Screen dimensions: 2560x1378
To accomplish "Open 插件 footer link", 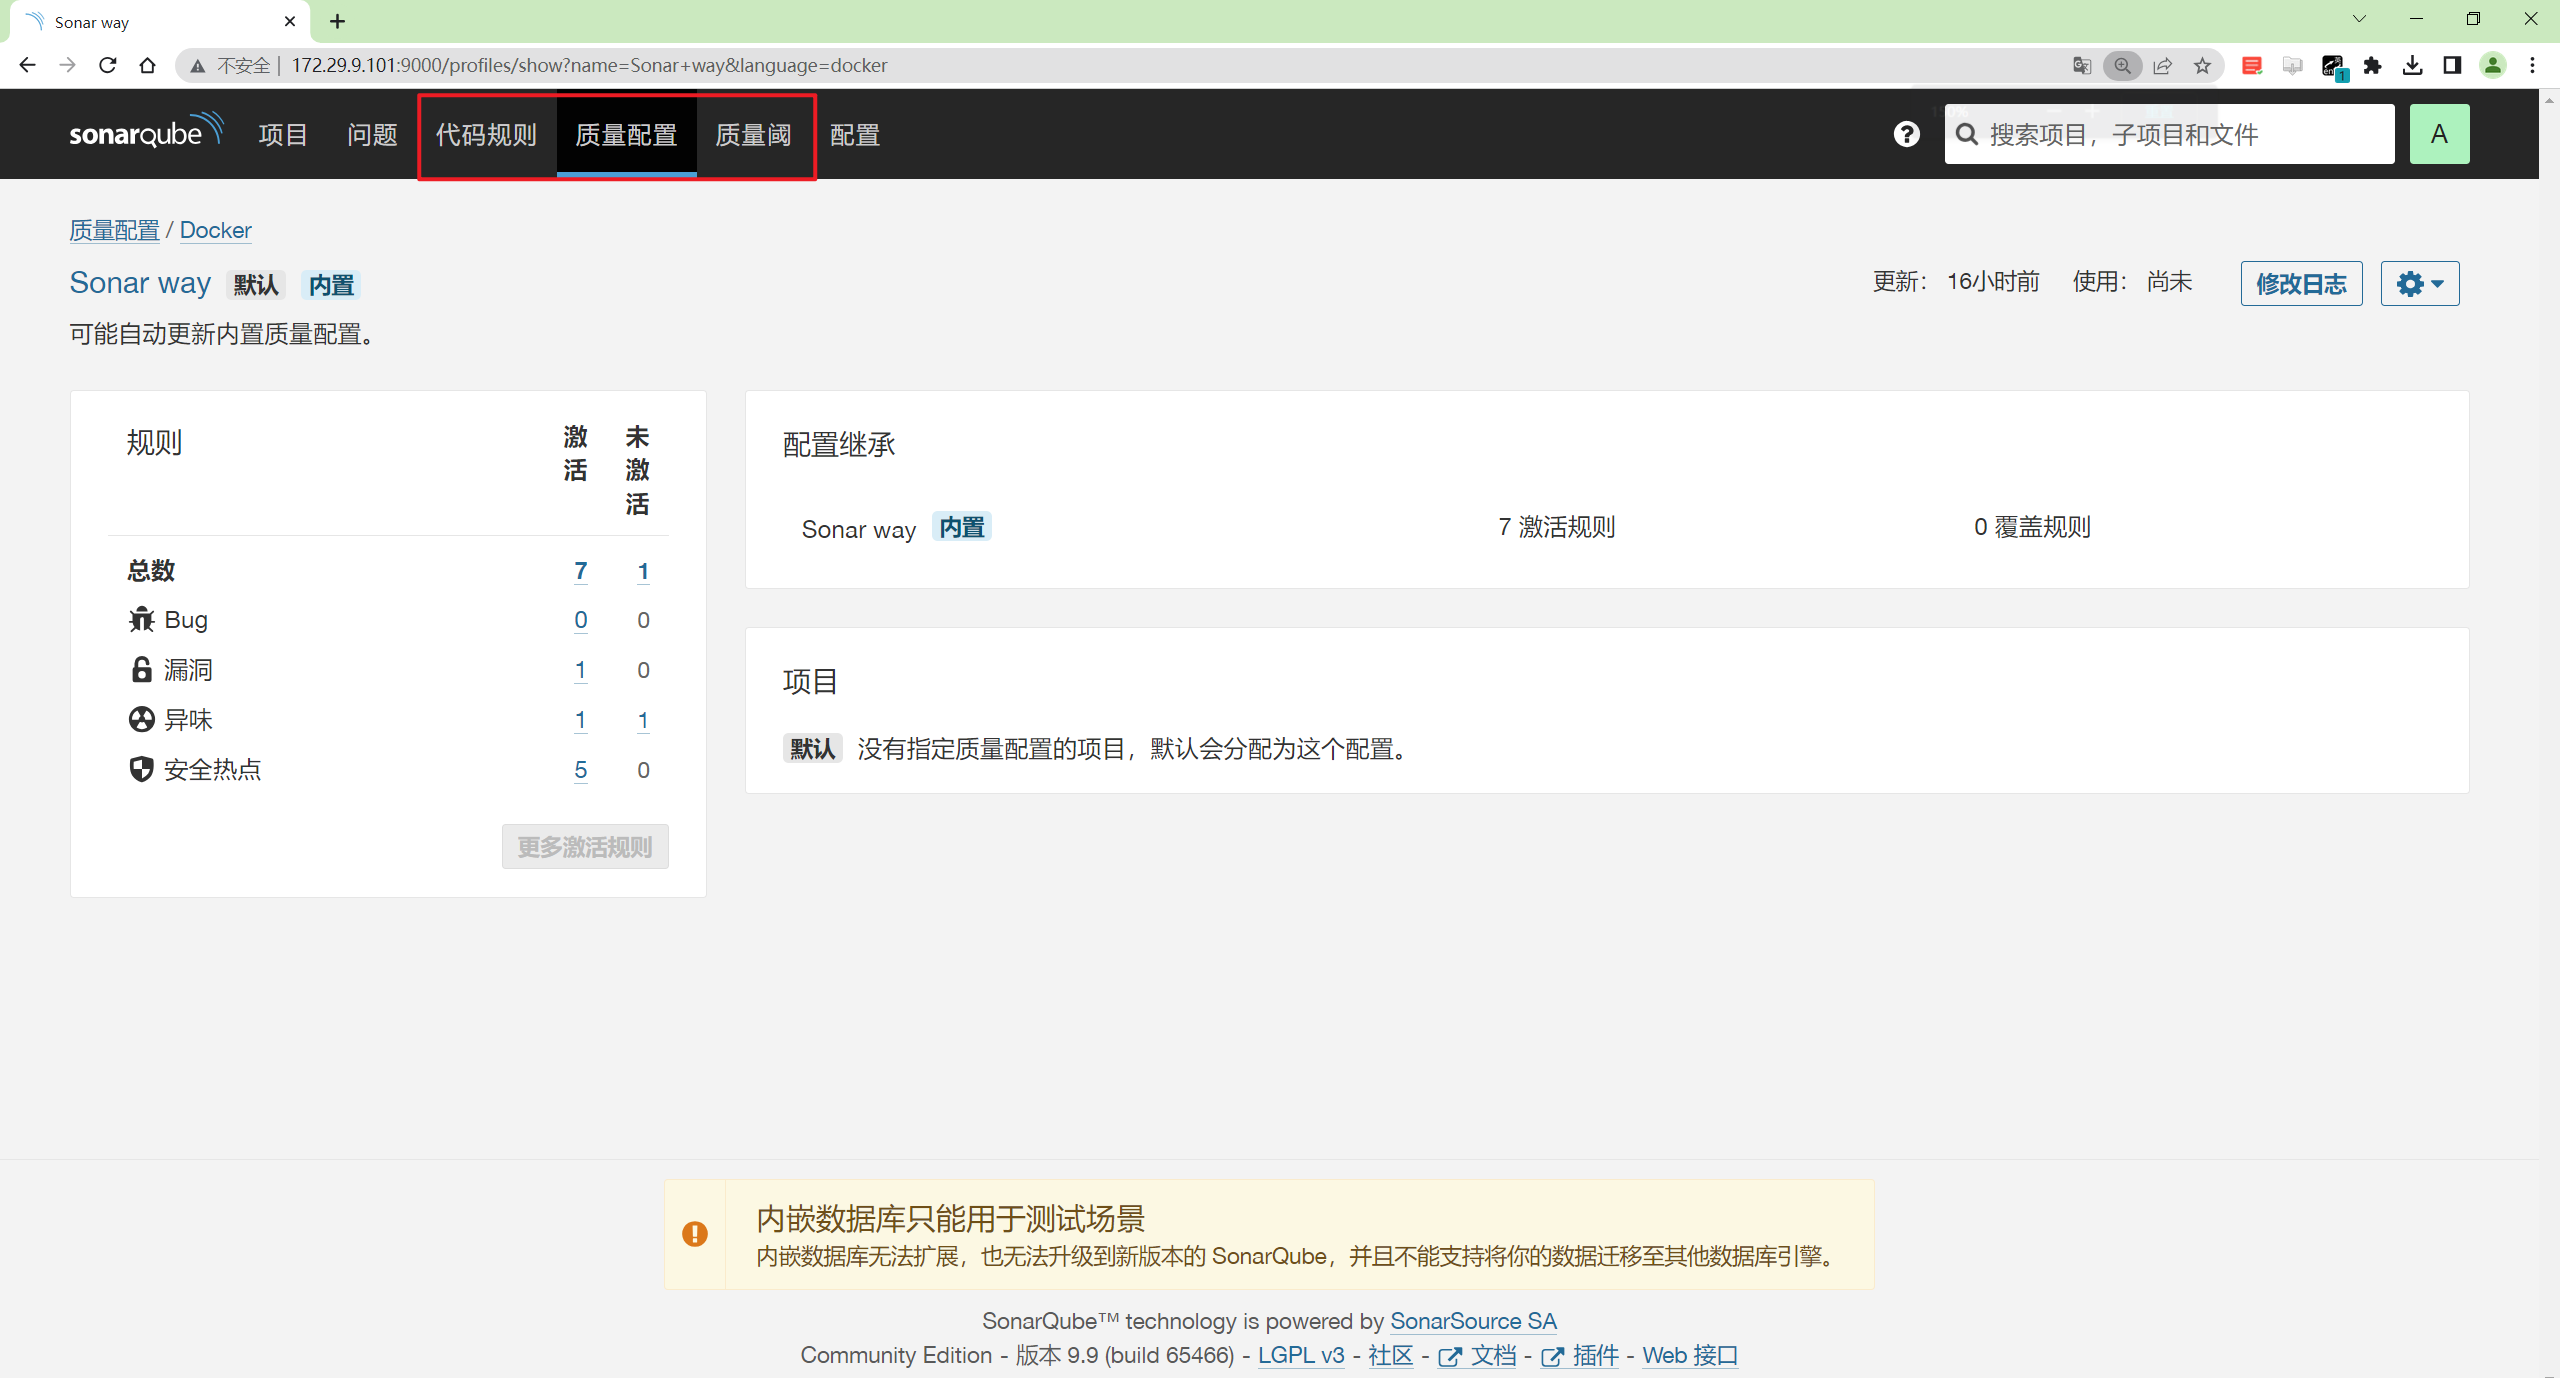I will [x=1580, y=1355].
